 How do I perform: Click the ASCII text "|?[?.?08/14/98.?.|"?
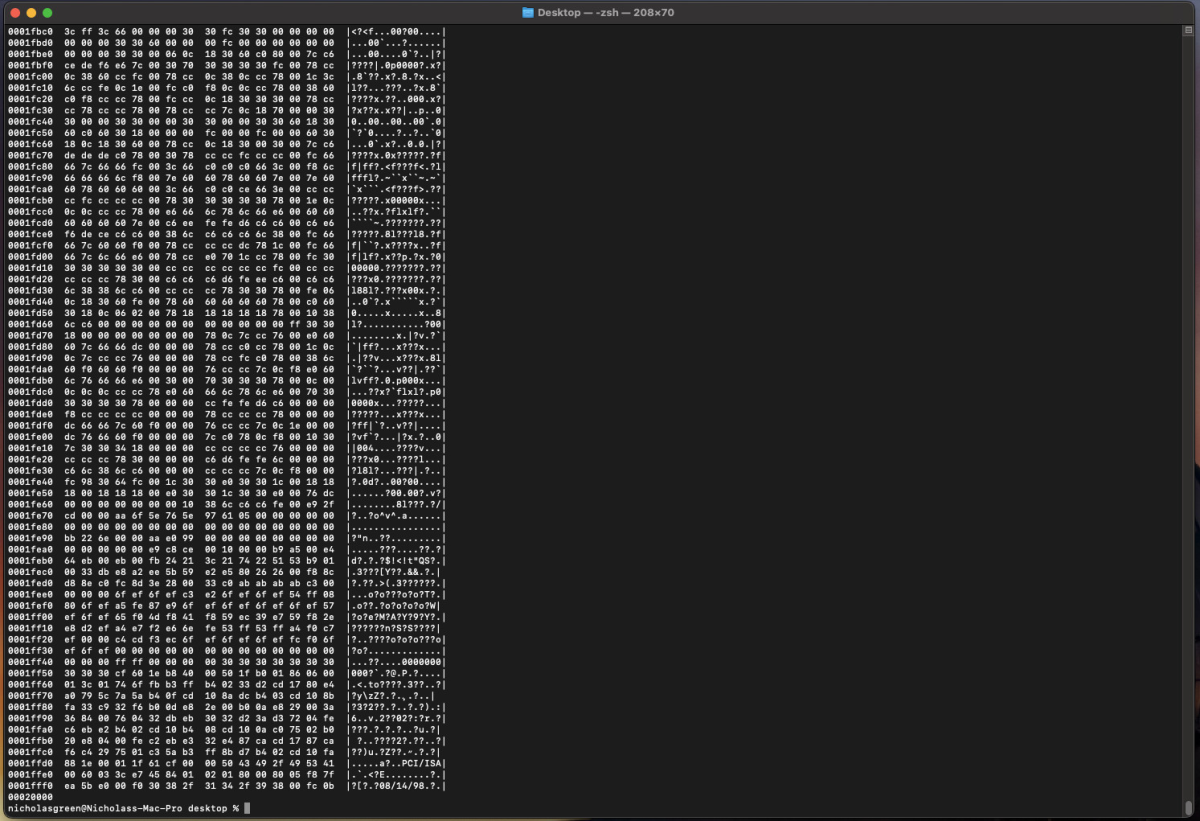pyautogui.click(x=396, y=787)
